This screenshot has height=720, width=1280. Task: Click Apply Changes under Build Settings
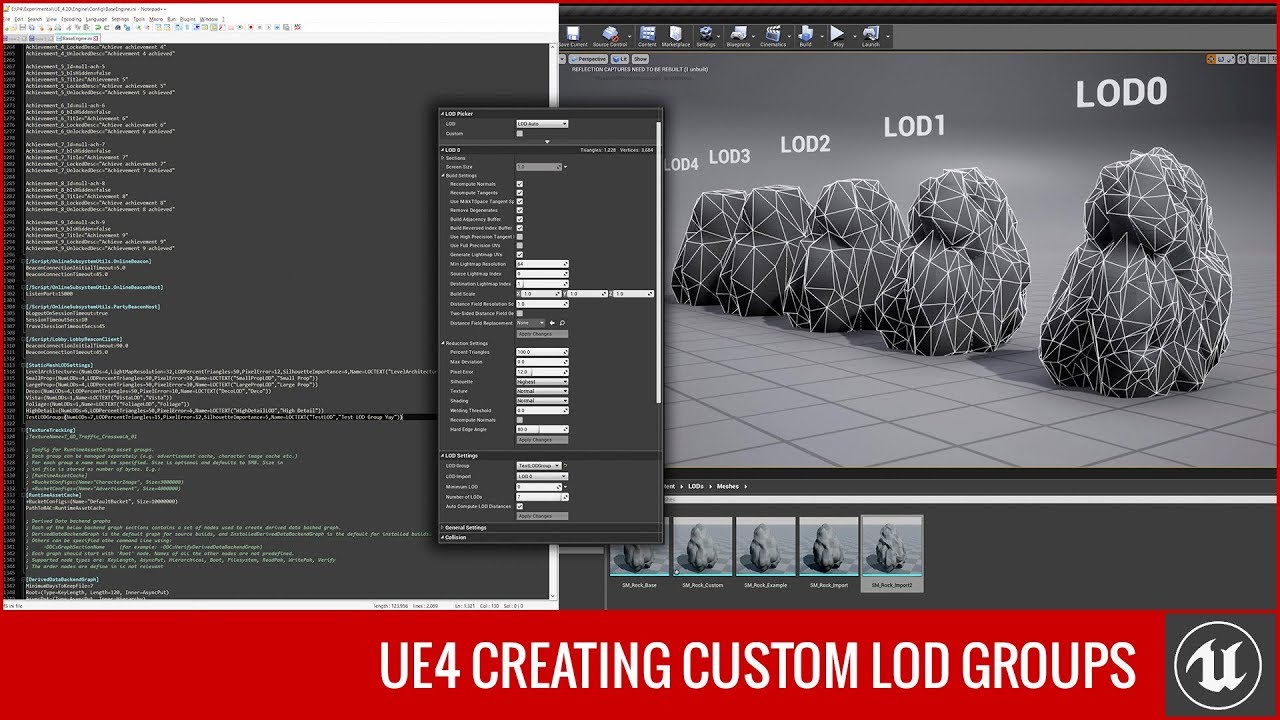(x=542, y=333)
